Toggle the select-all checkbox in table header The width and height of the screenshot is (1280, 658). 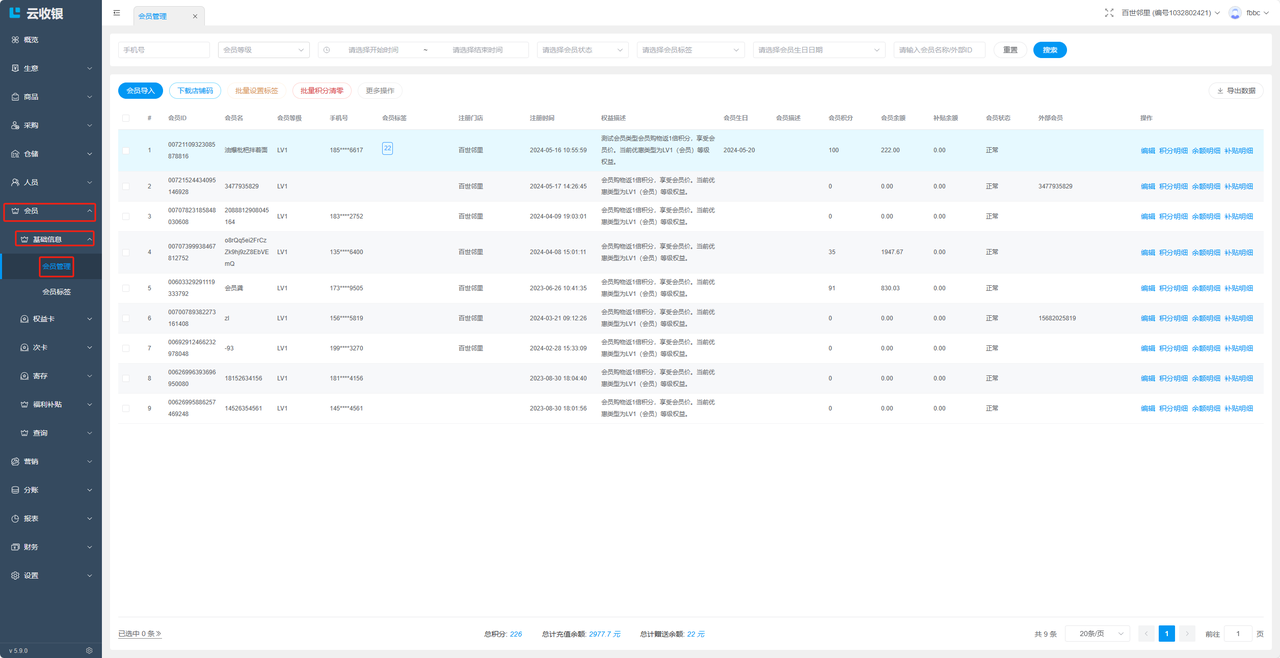126,118
